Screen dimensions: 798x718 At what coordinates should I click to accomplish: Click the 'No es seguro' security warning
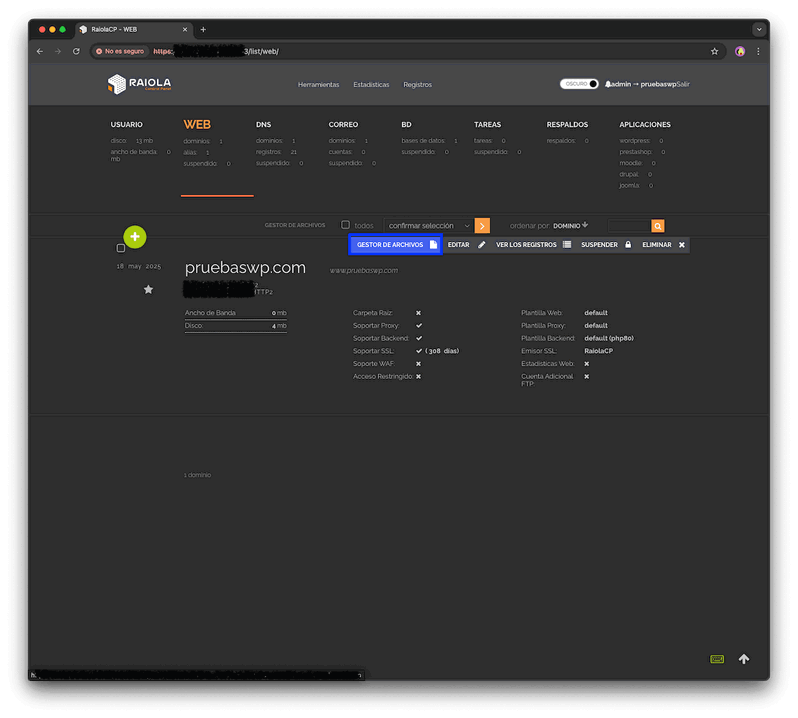click(120, 51)
